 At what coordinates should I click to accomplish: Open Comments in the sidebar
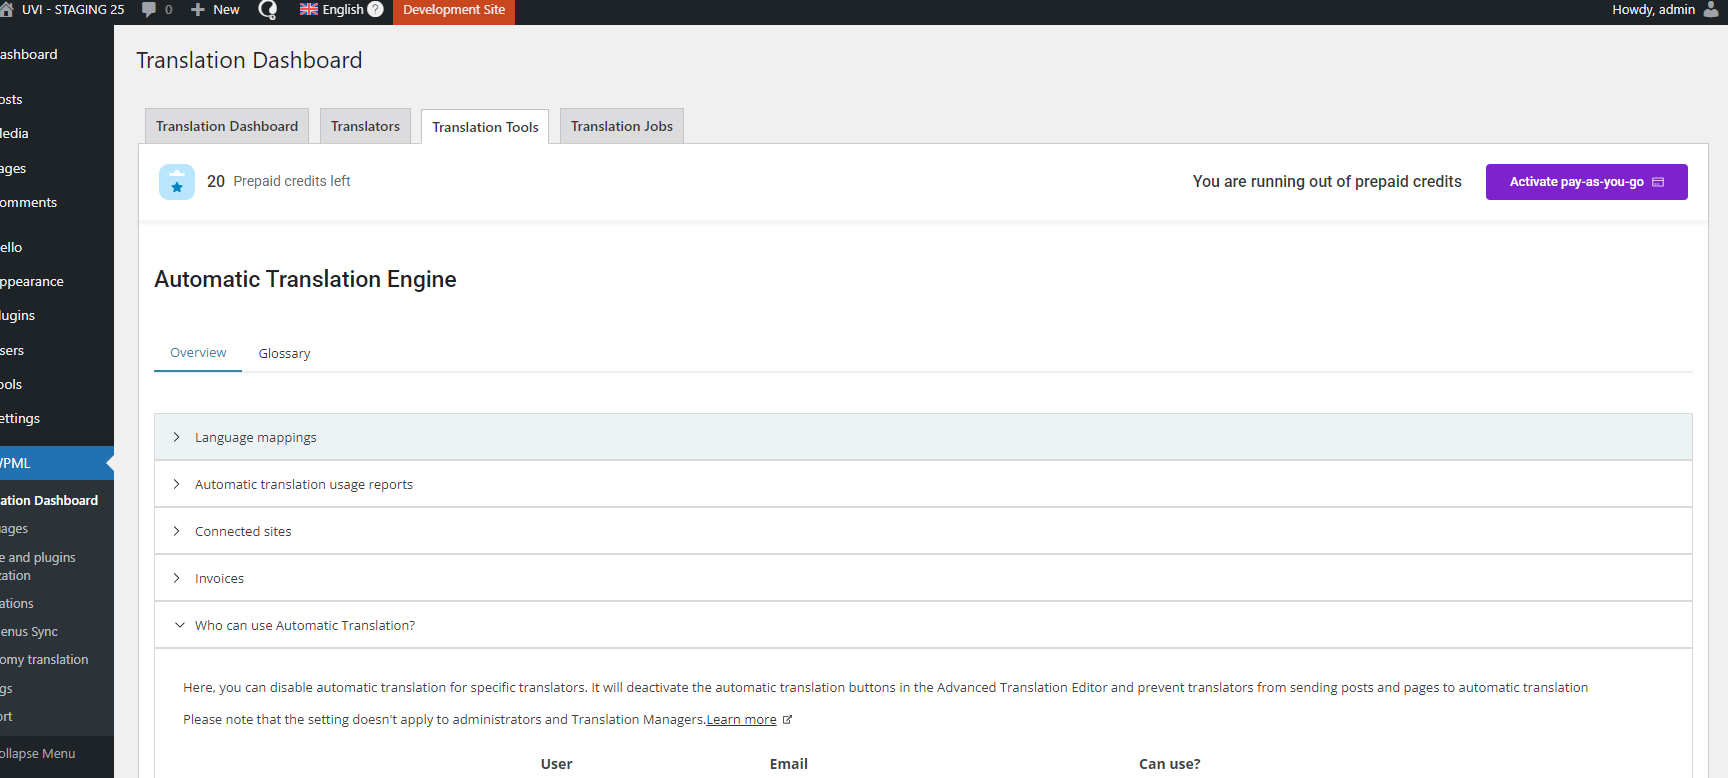click(57, 202)
